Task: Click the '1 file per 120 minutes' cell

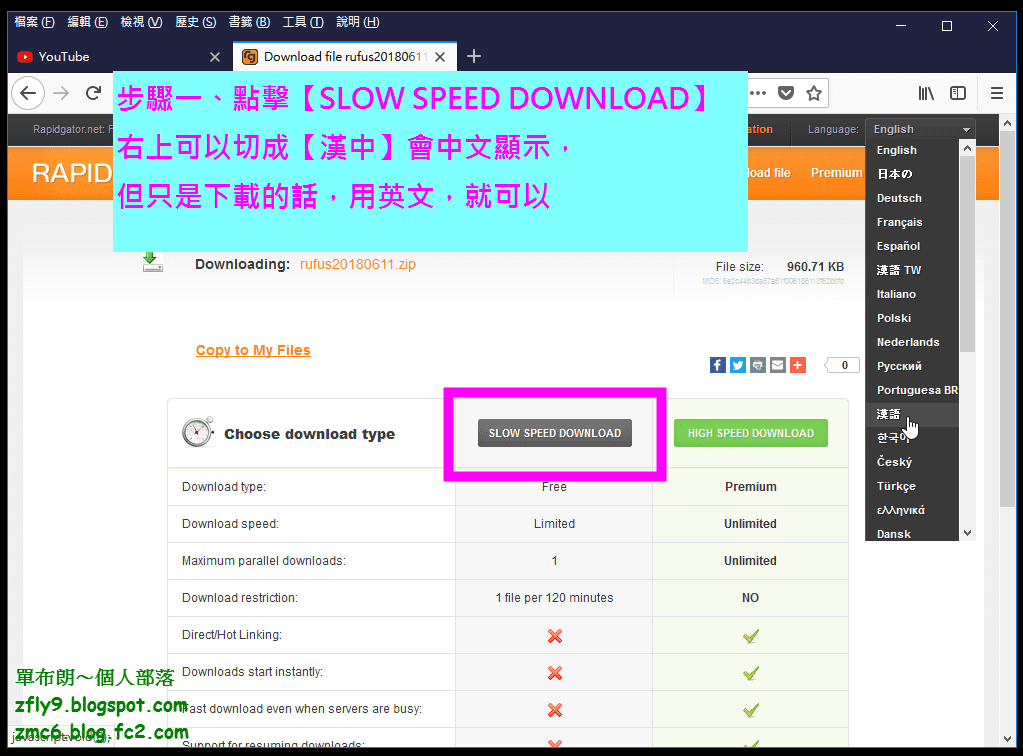Action: pos(554,597)
